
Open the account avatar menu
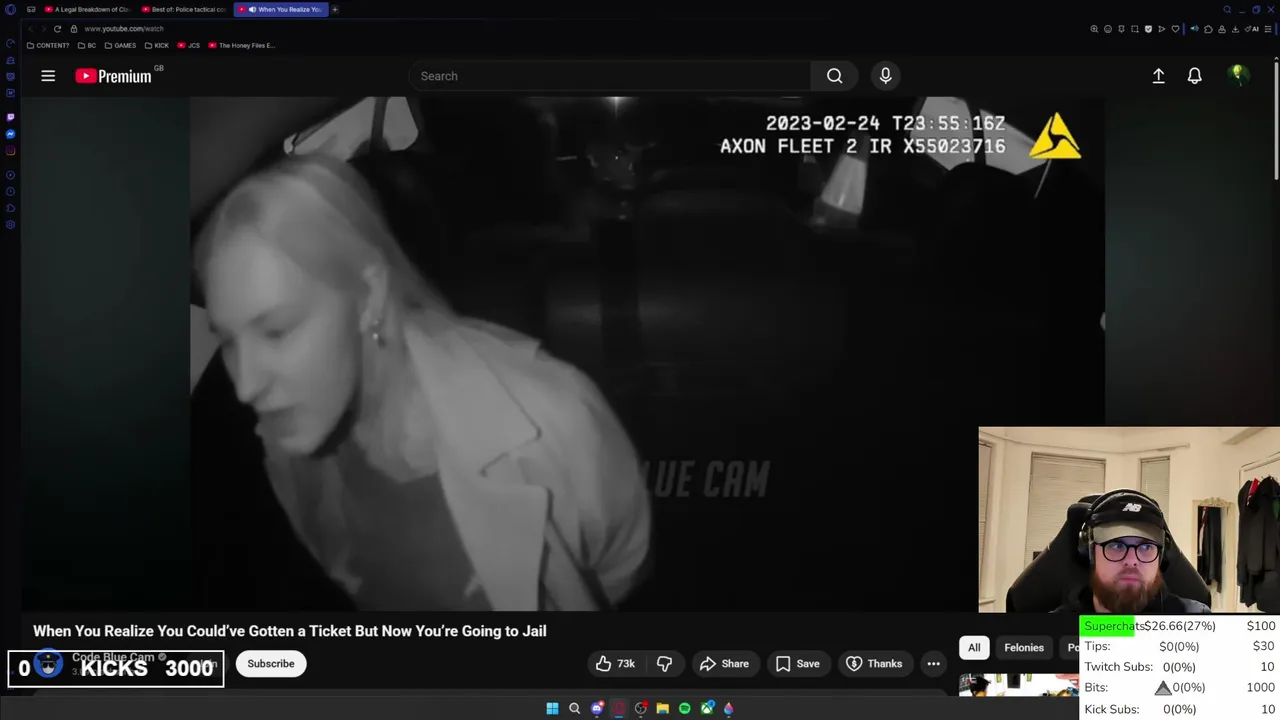click(x=1238, y=75)
